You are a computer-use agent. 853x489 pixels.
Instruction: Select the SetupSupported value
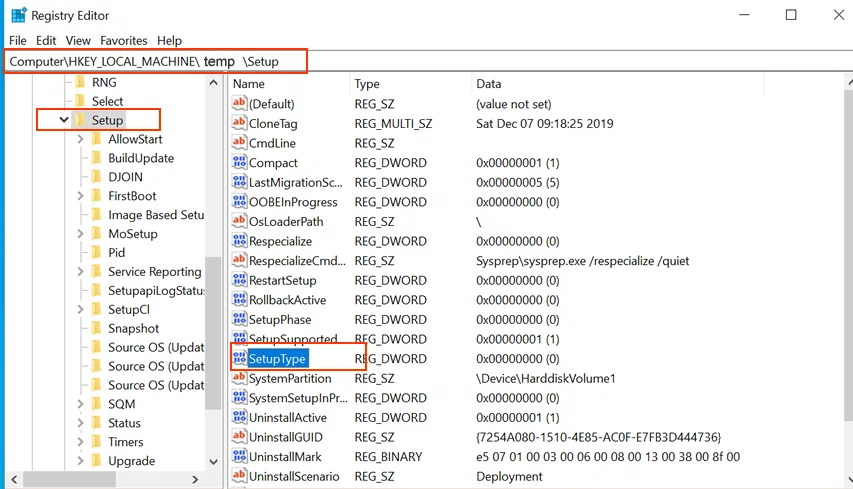[293, 338]
